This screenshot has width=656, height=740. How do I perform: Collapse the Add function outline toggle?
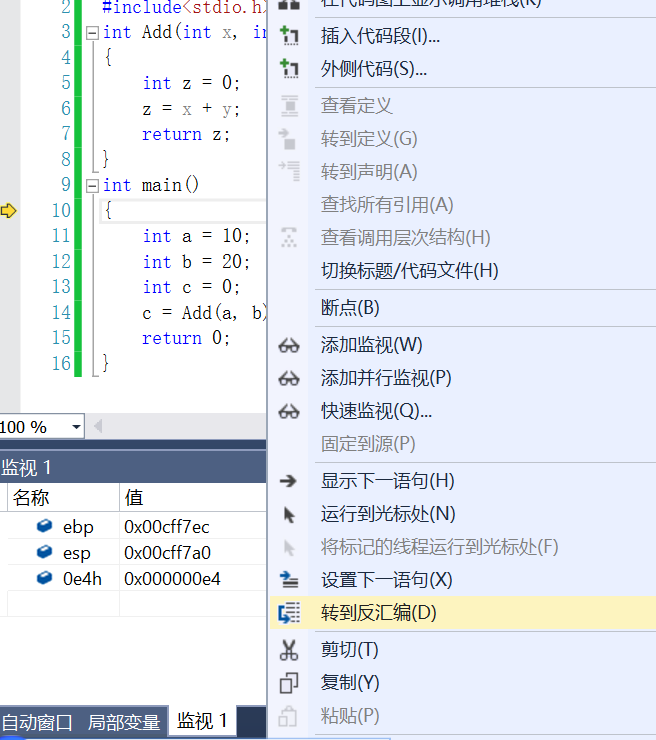click(x=93, y=33)
